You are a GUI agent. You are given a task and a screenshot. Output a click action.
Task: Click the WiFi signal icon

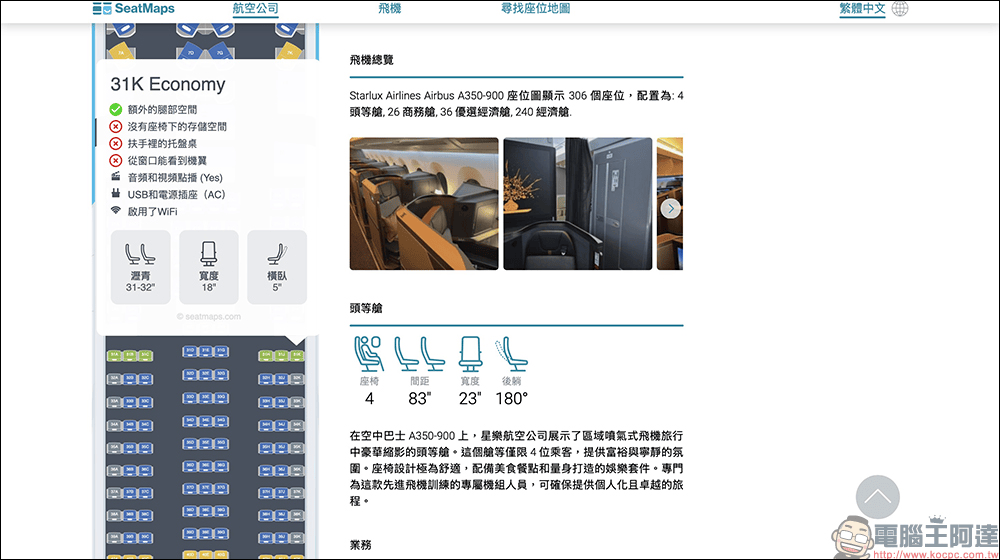point(115,210)
